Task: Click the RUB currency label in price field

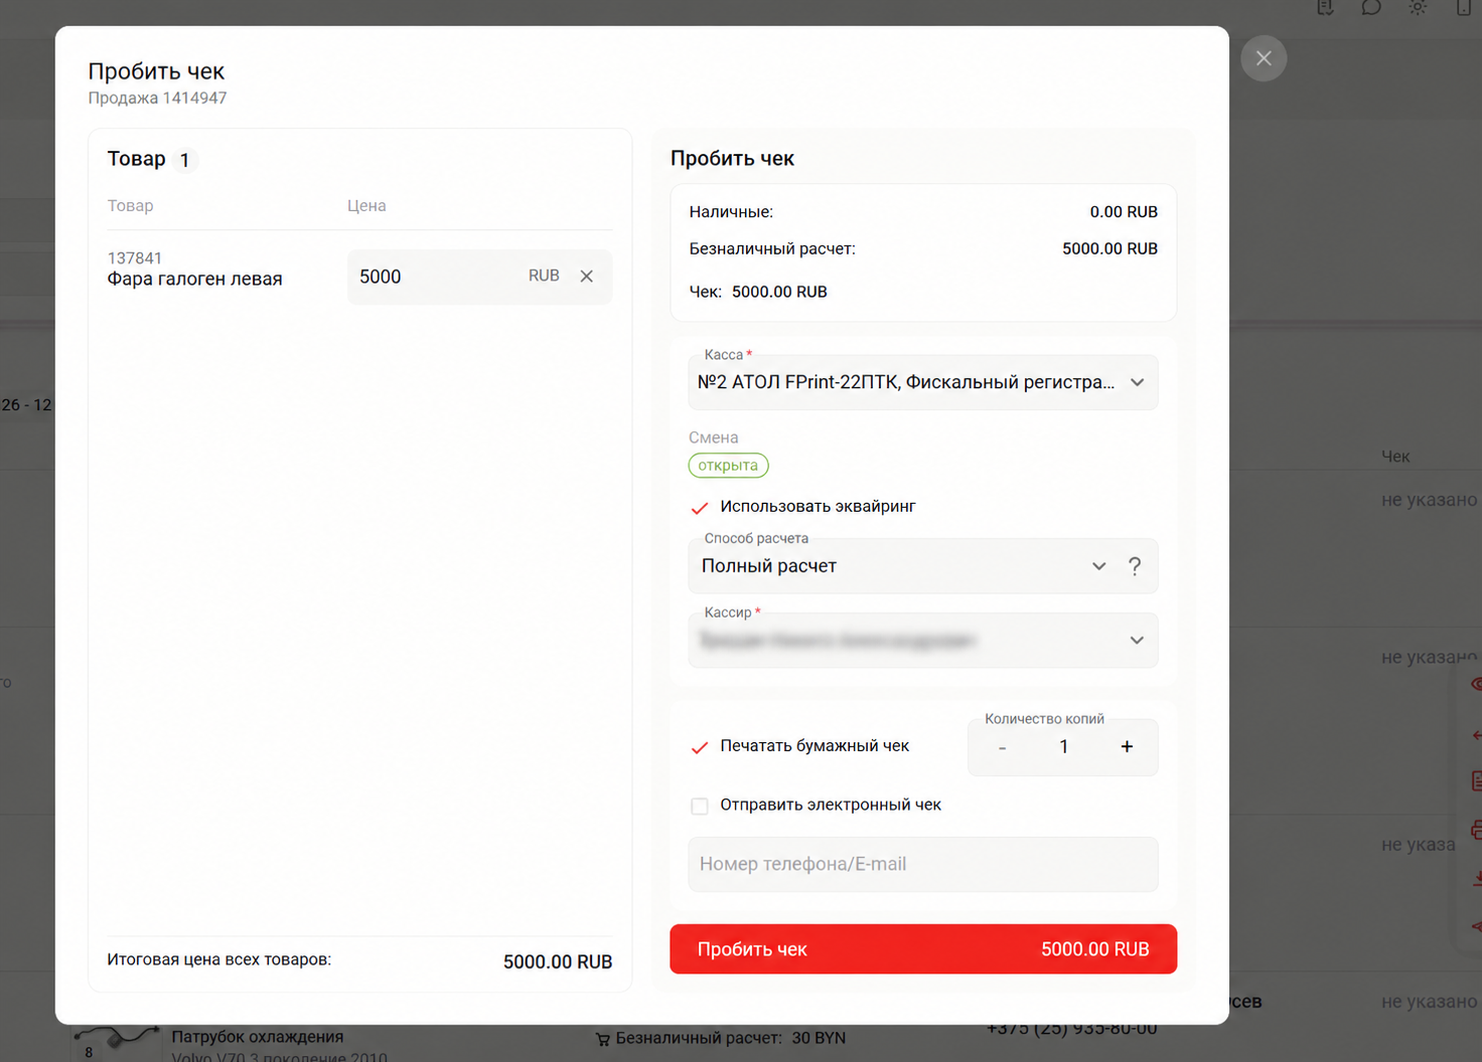Action: click(x=544, y=276)
